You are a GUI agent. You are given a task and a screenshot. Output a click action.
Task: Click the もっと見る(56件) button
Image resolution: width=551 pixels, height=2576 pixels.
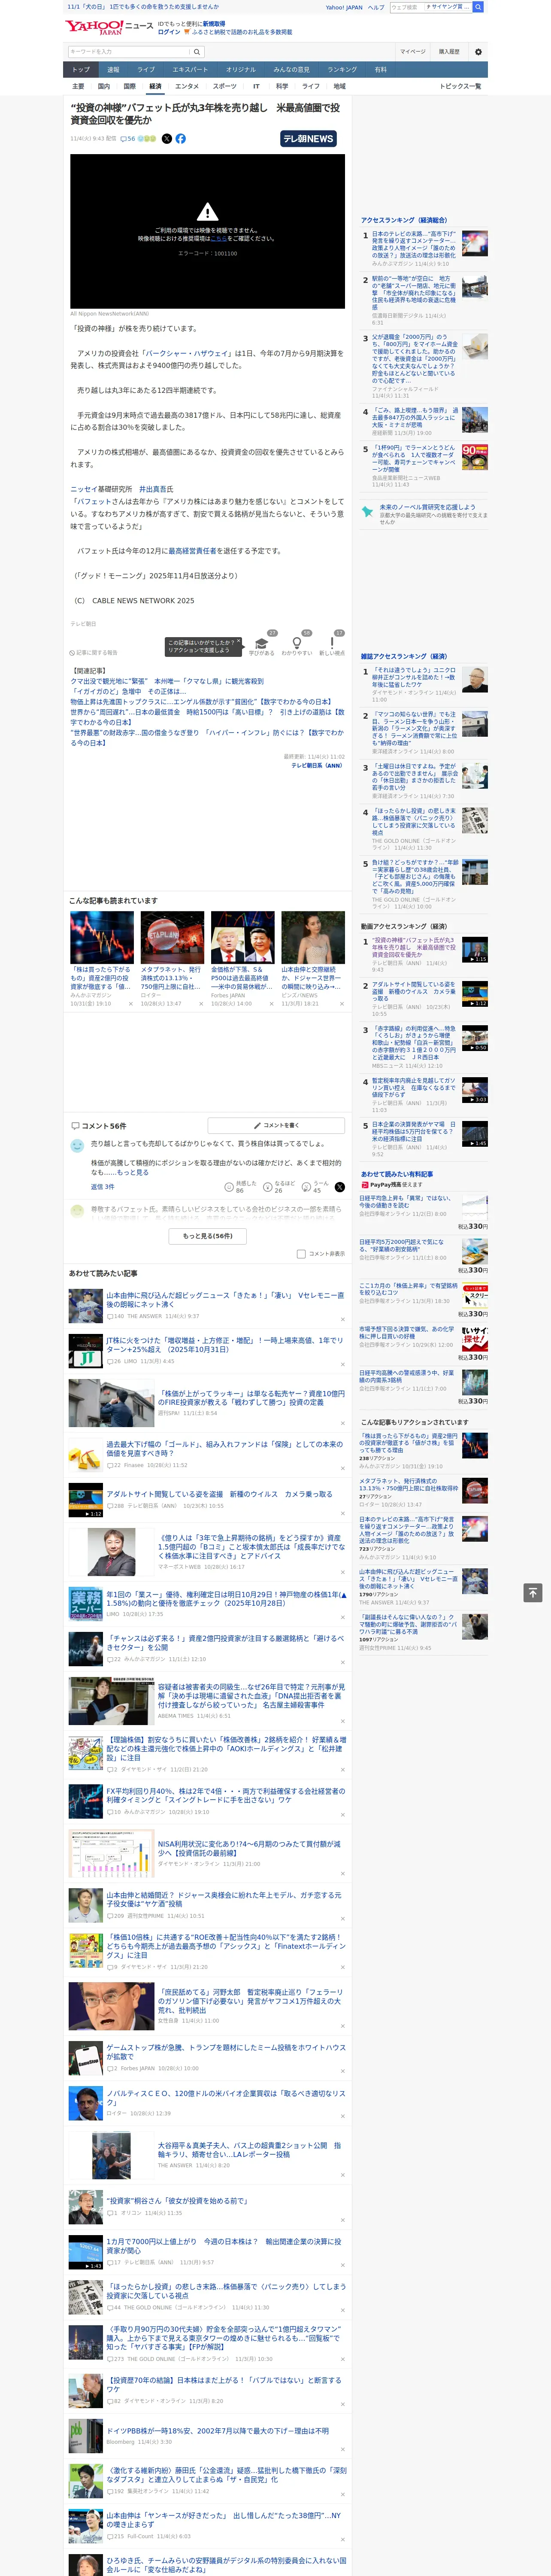point(207,1236)
